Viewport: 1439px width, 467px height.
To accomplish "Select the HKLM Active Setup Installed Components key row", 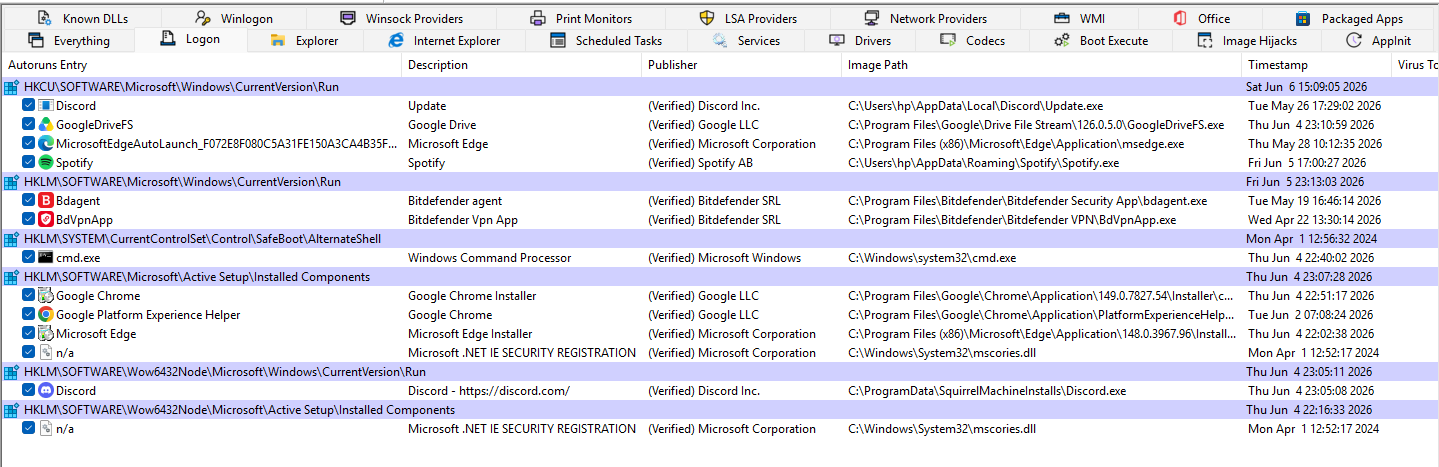I will pos(719,277).
